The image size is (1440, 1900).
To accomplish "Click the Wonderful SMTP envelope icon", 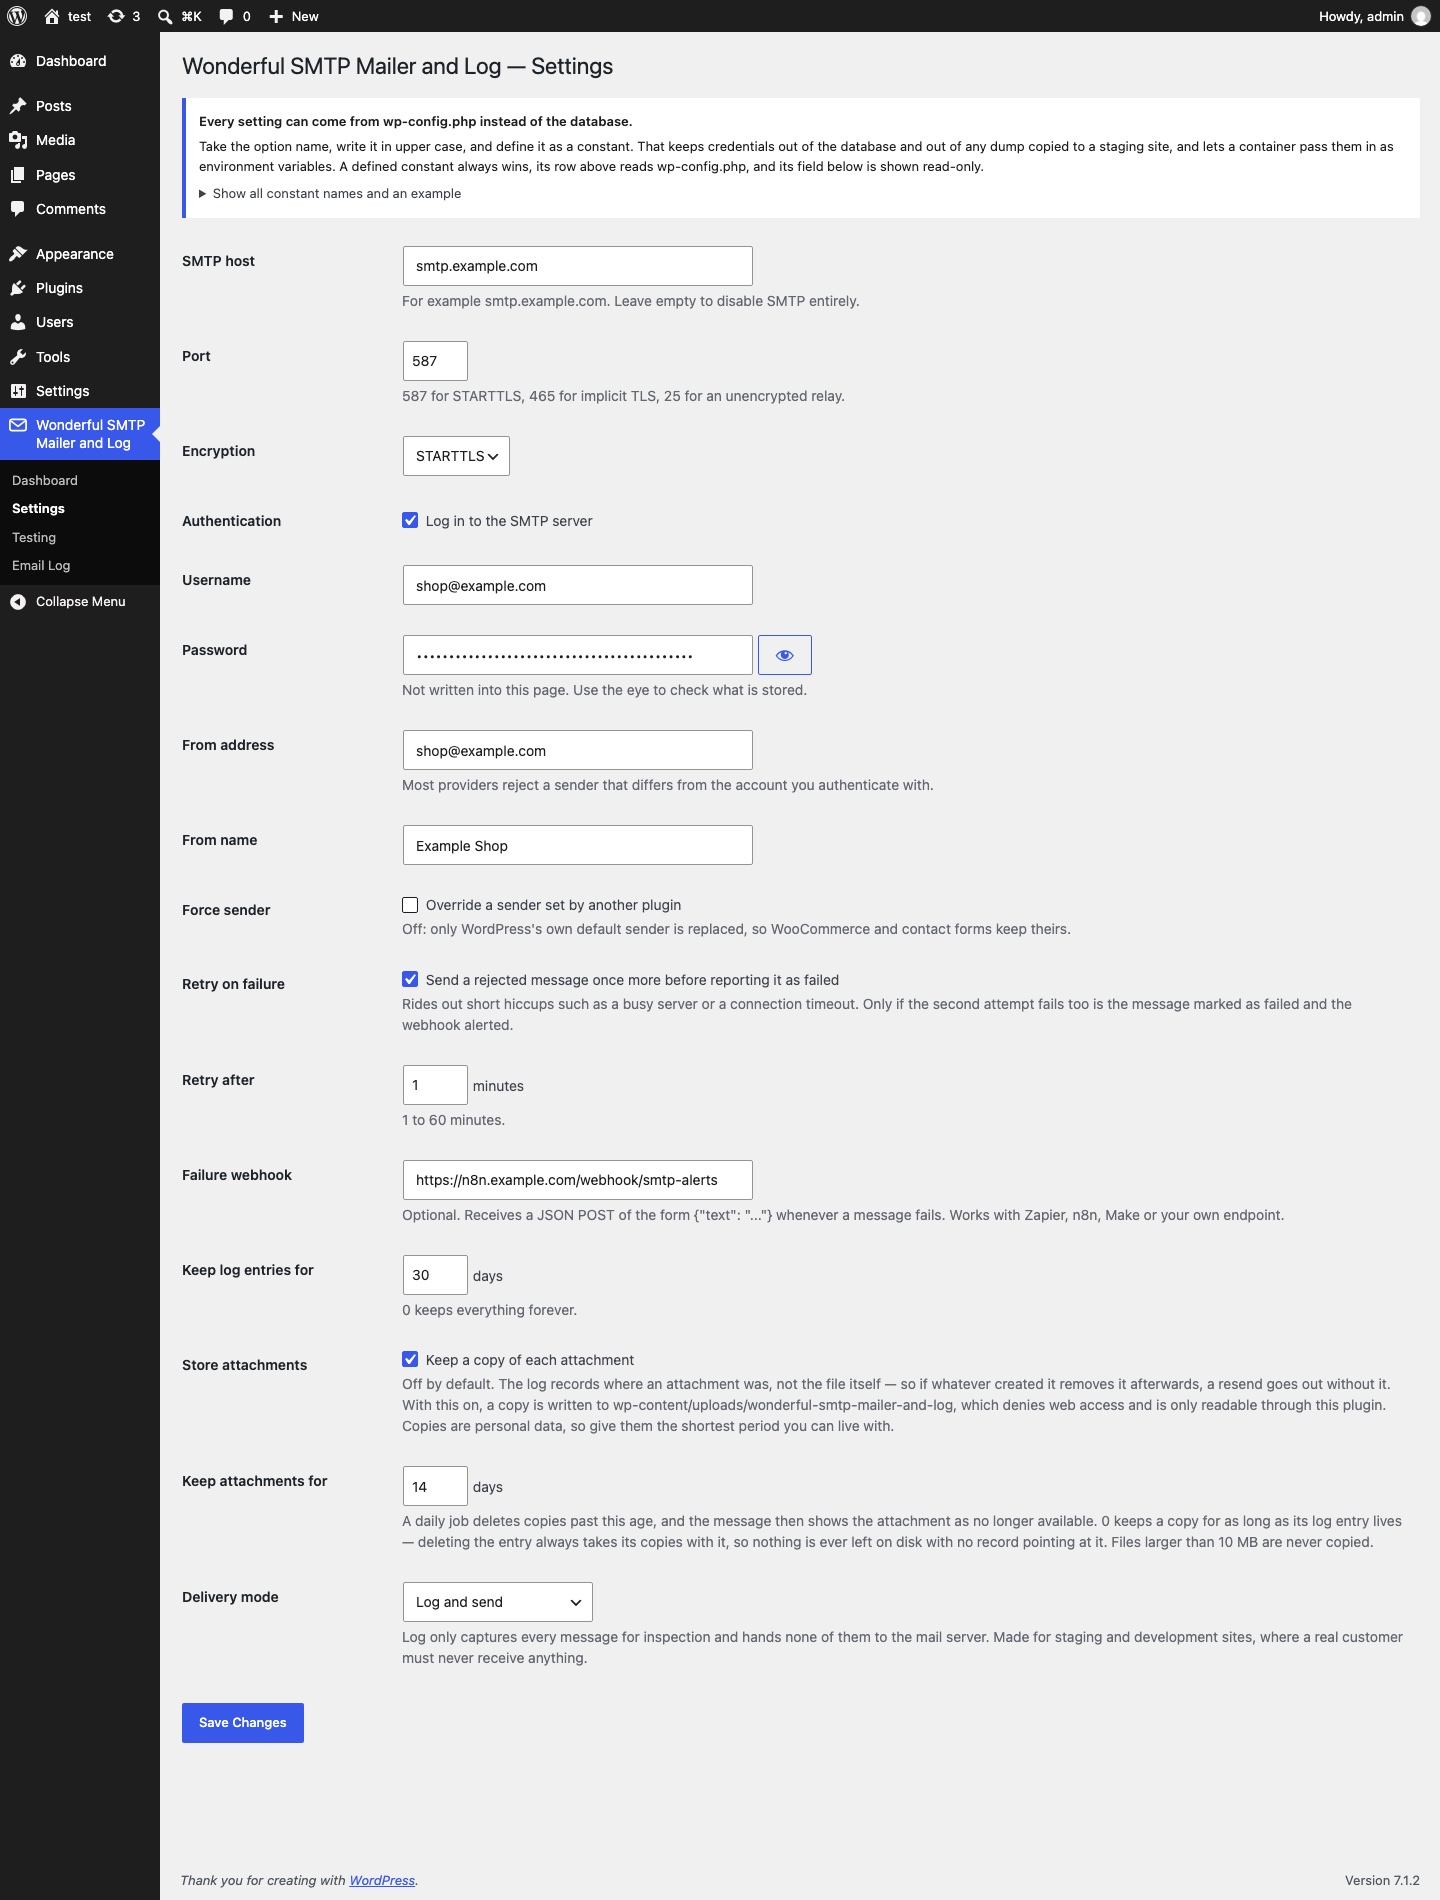I will pyautogui.click(x=18, y=425).
